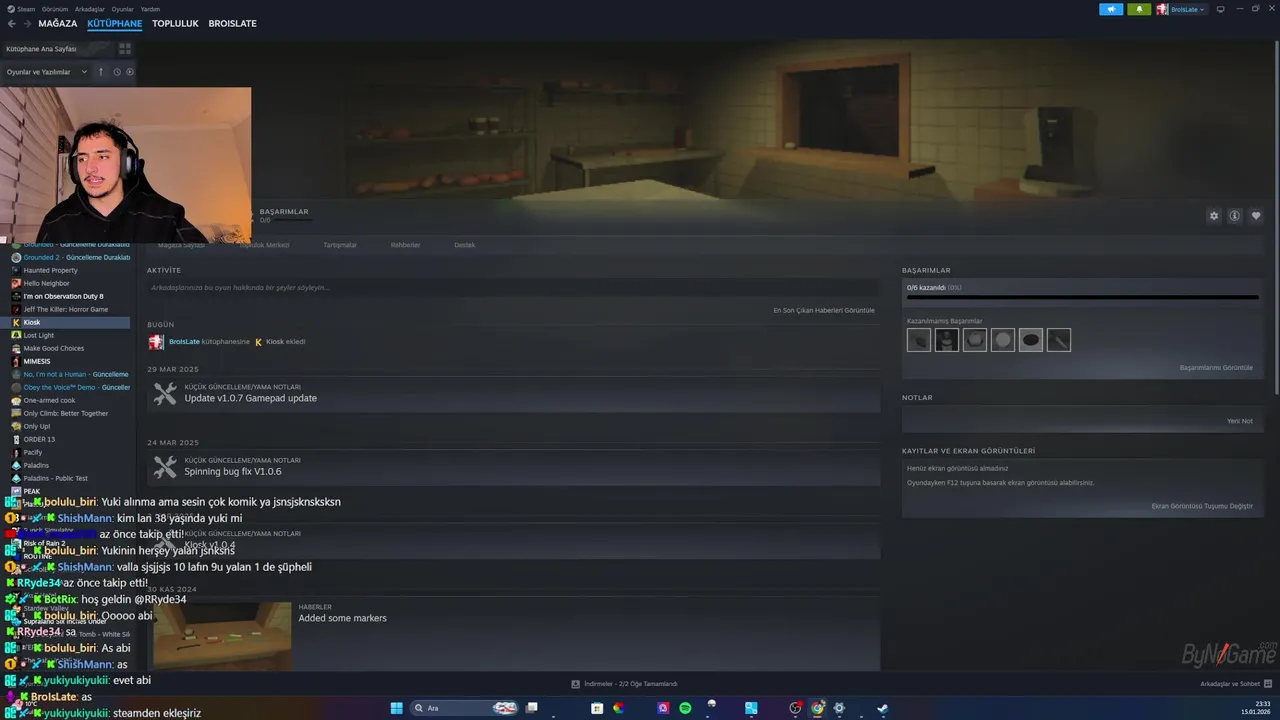Click the third locked achievement icon
The height and width of the screenshot is (720, 1280).
click(975, 340)
